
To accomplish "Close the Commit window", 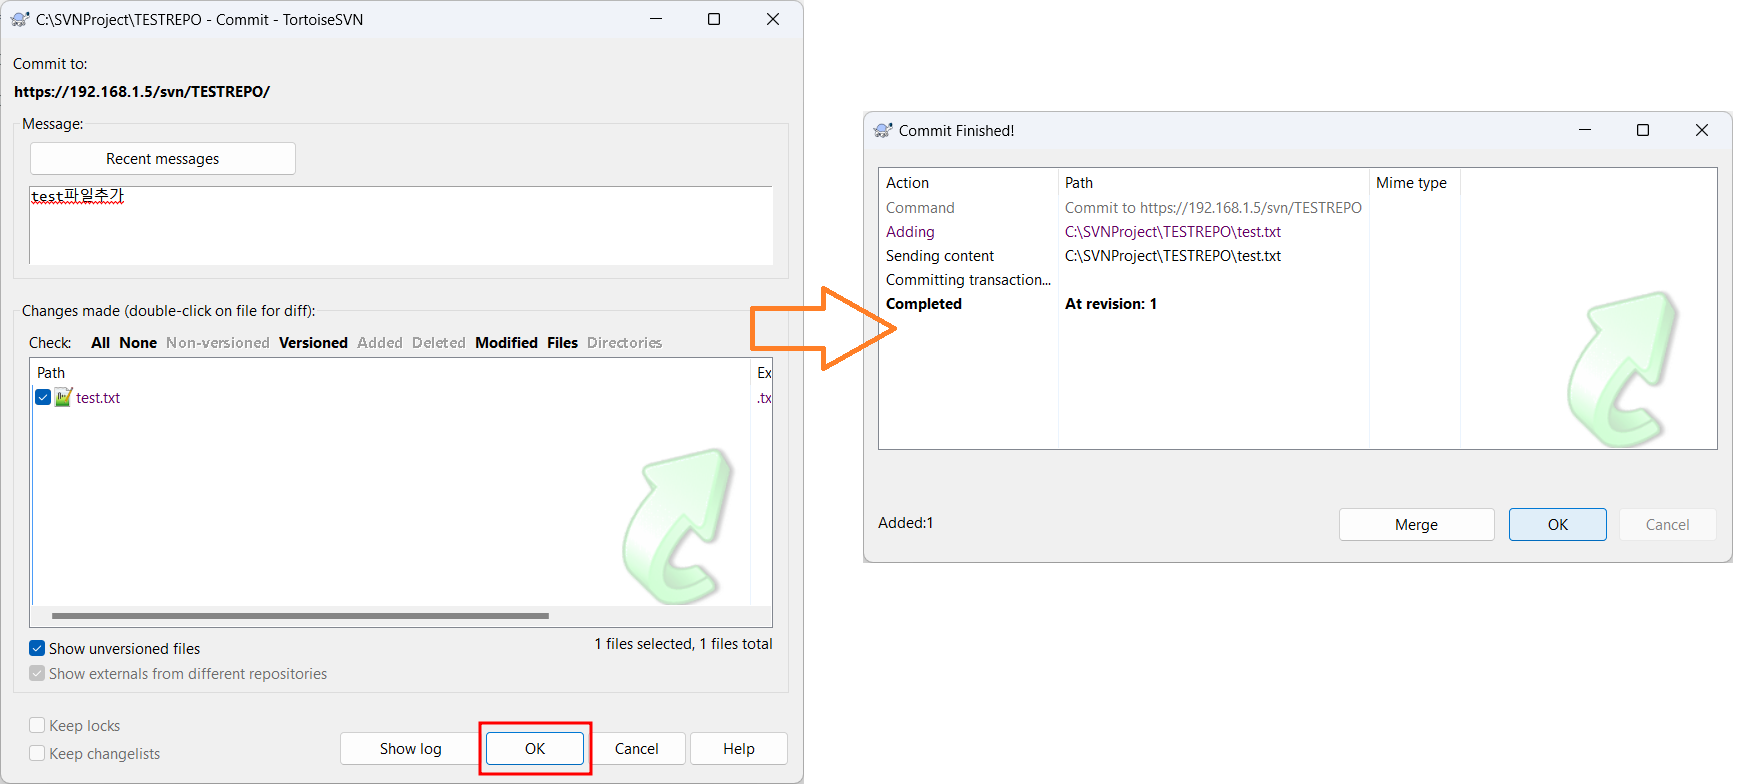I will [x=773, y=19].
